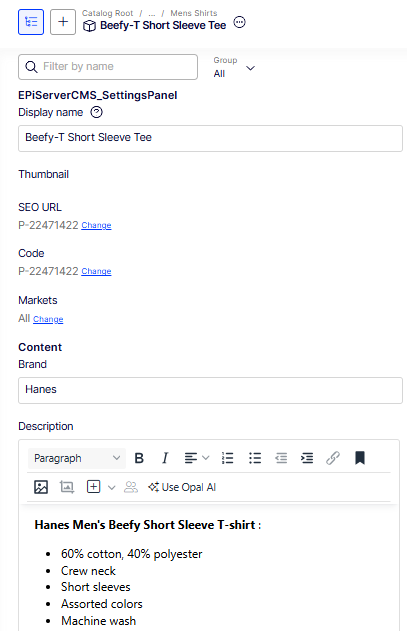Open the Mens Shirts breadcrumb
The height and width of the screenshot is (631, 407).
point(194,13)
